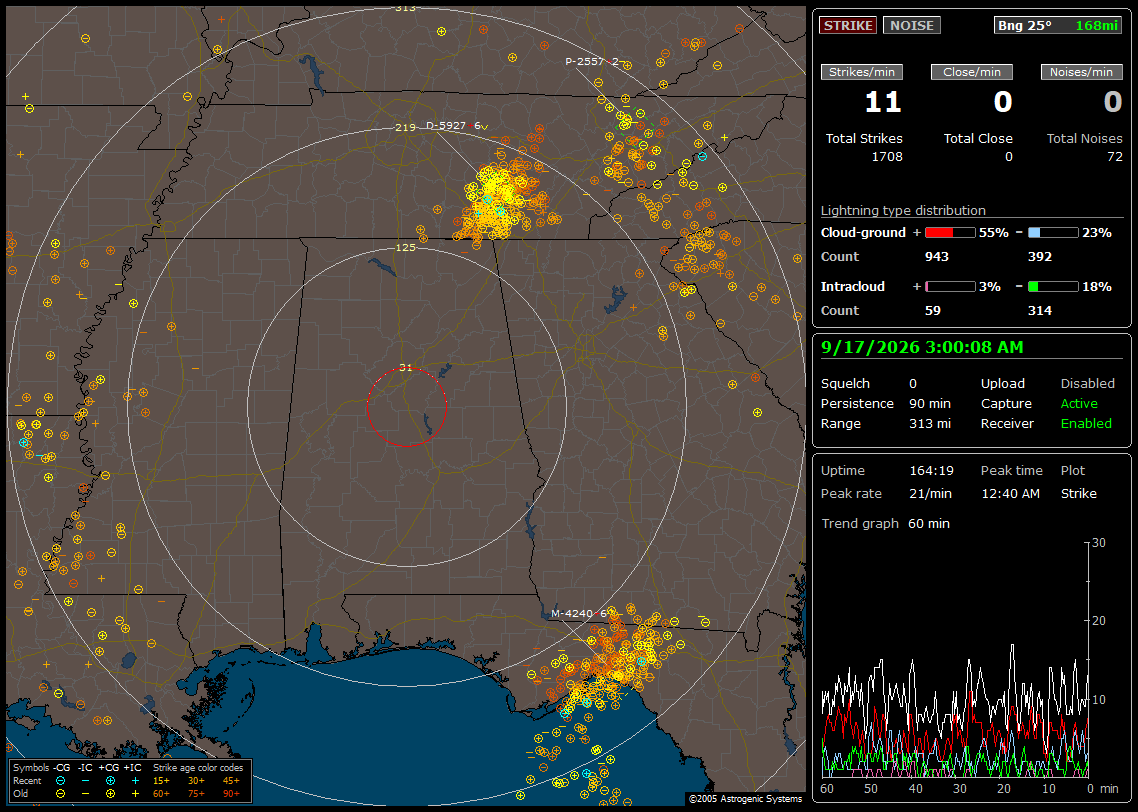Viewport: 1138px width, 812px height.
Task: Click the Close/min counter label
Action: pyautogui.click(x=972, y=72)
